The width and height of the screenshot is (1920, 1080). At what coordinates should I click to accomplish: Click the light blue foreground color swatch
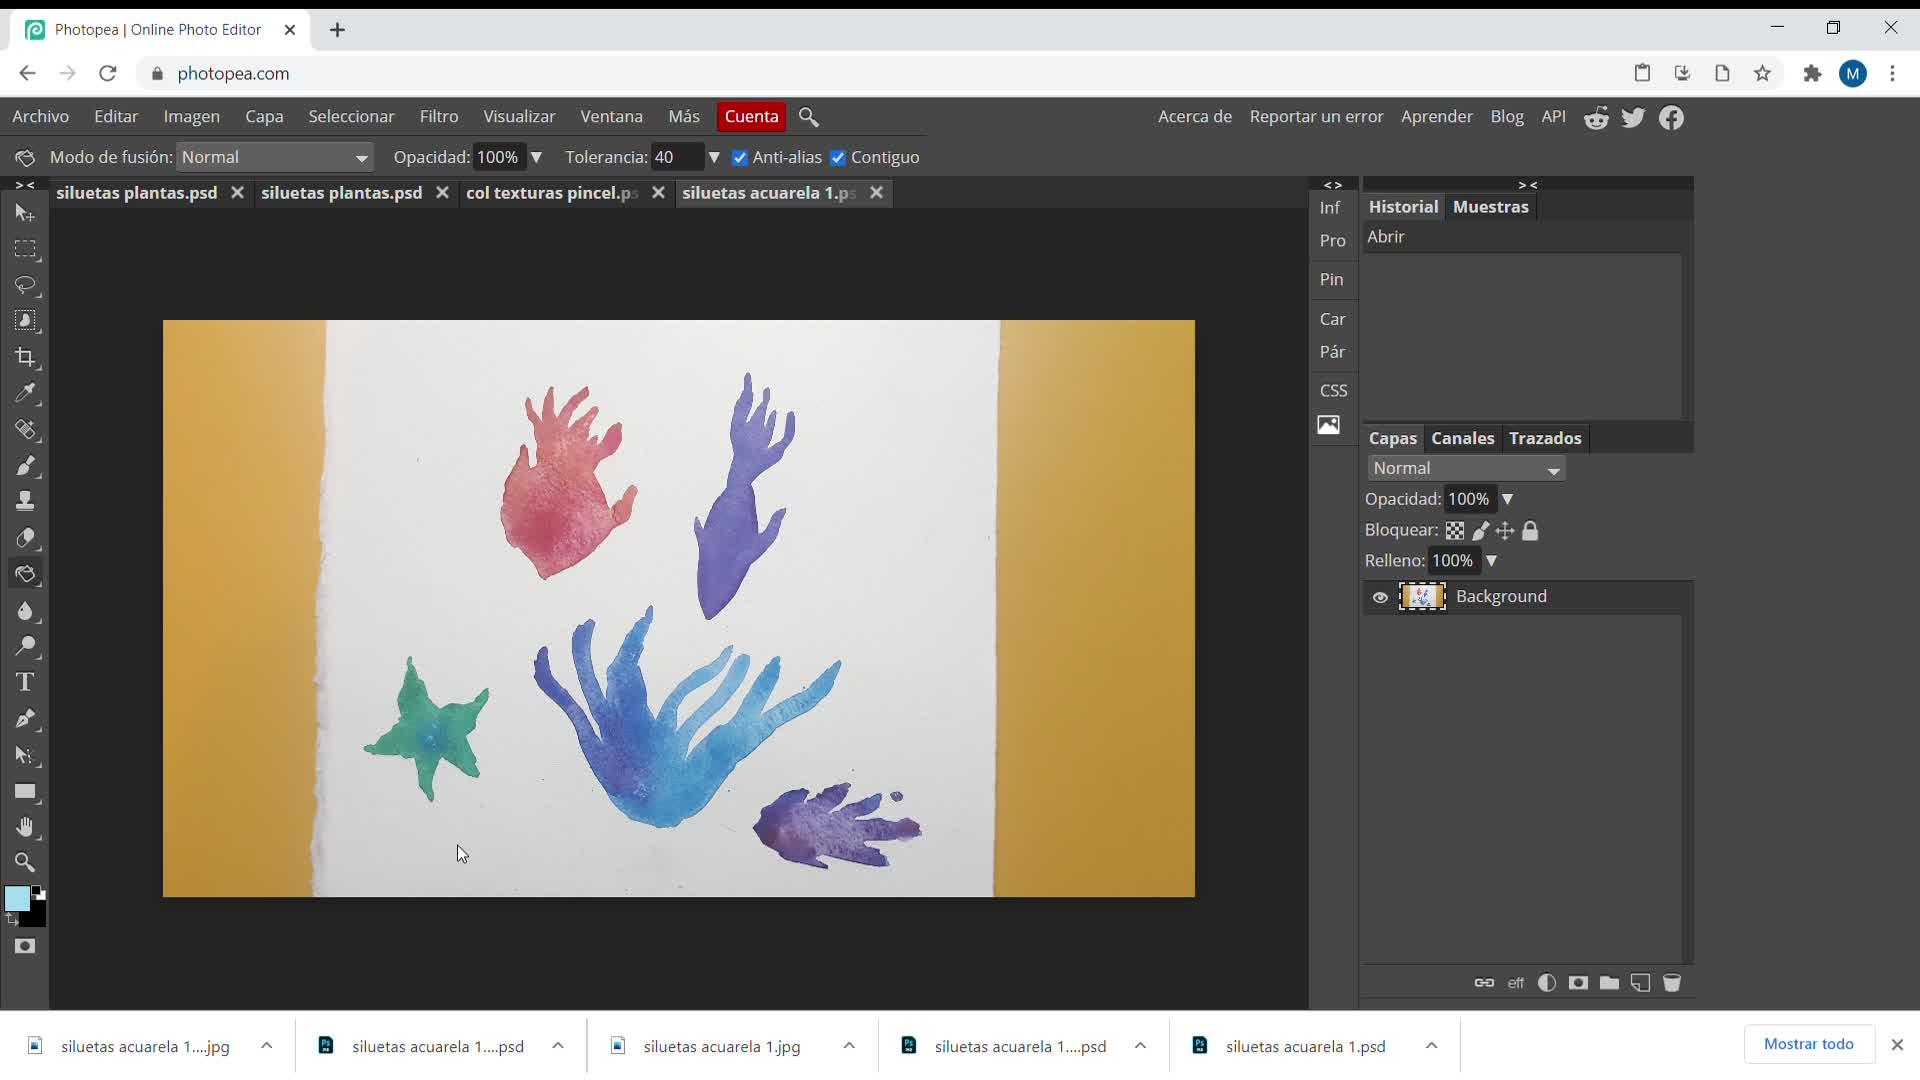pos(16,898)
